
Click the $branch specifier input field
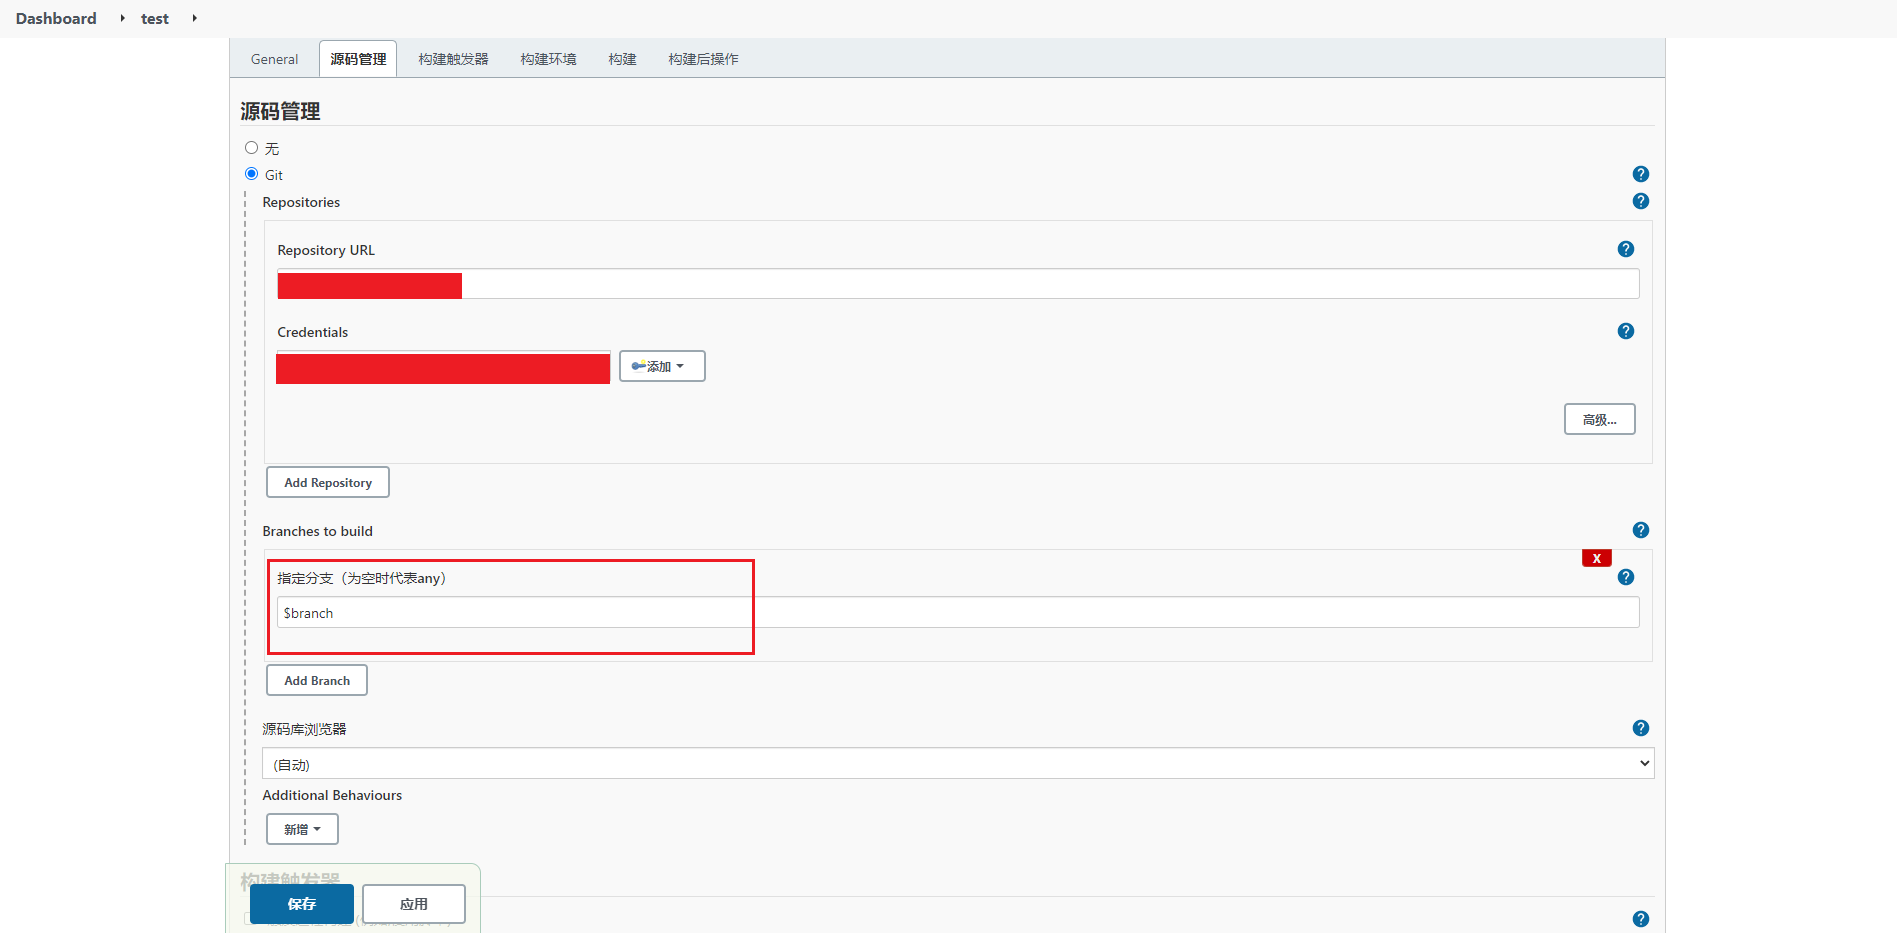[x=957, y=613]
